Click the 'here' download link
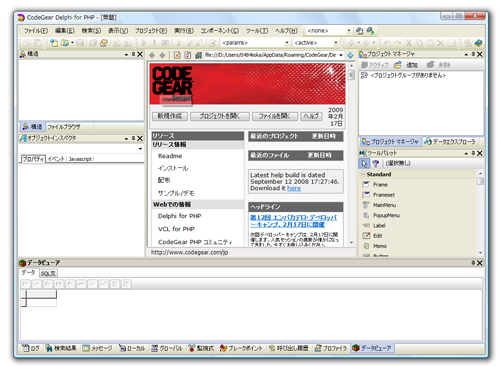 294,189
